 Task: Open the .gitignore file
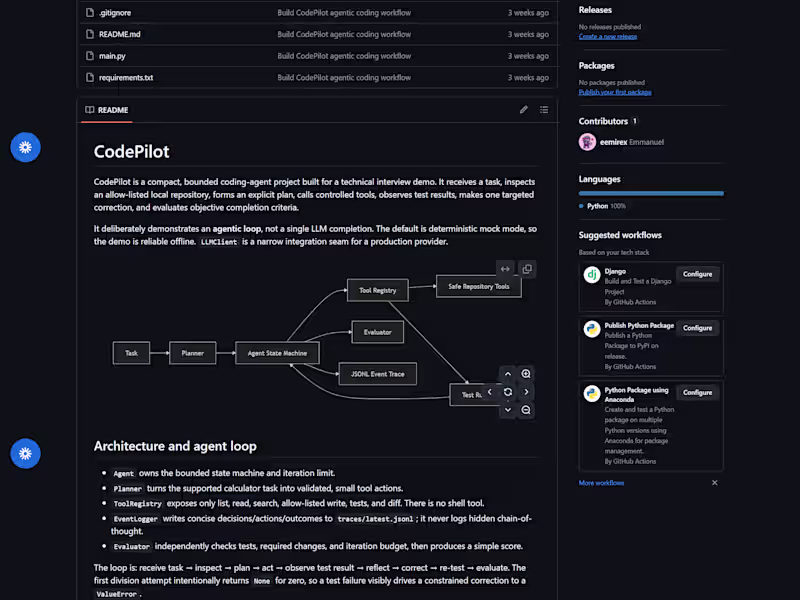115,13
